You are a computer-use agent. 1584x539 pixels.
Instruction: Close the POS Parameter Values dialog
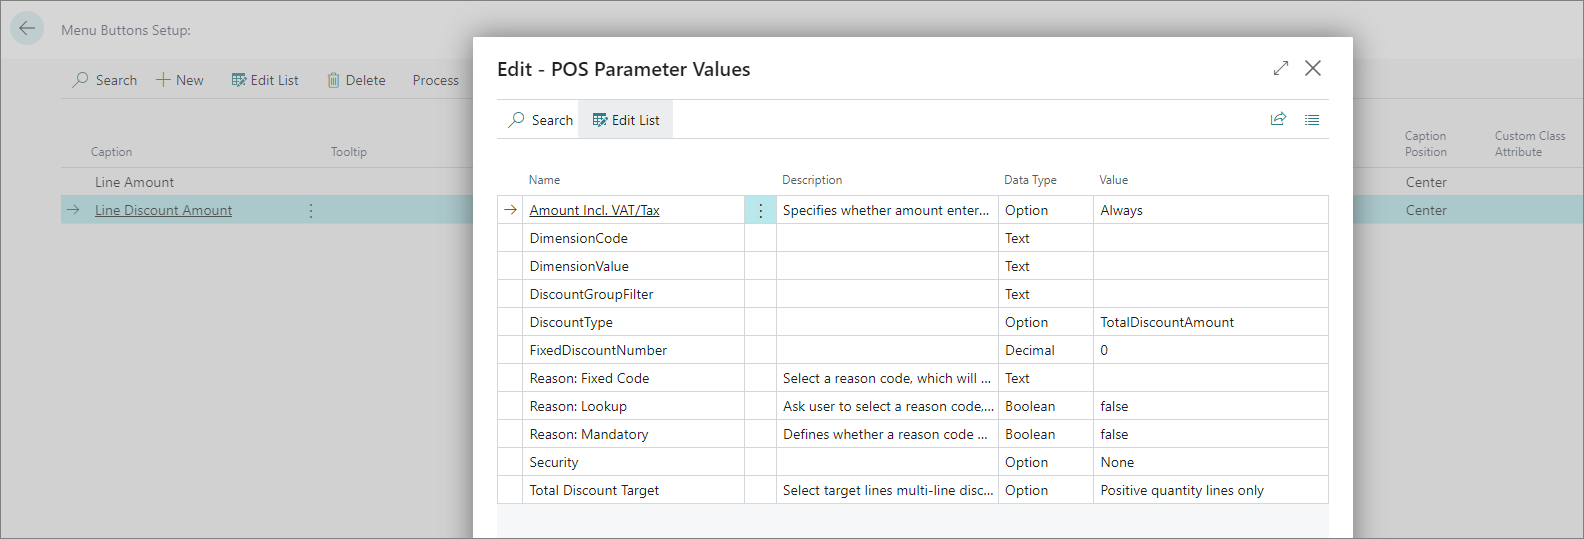pos(1313,68)
